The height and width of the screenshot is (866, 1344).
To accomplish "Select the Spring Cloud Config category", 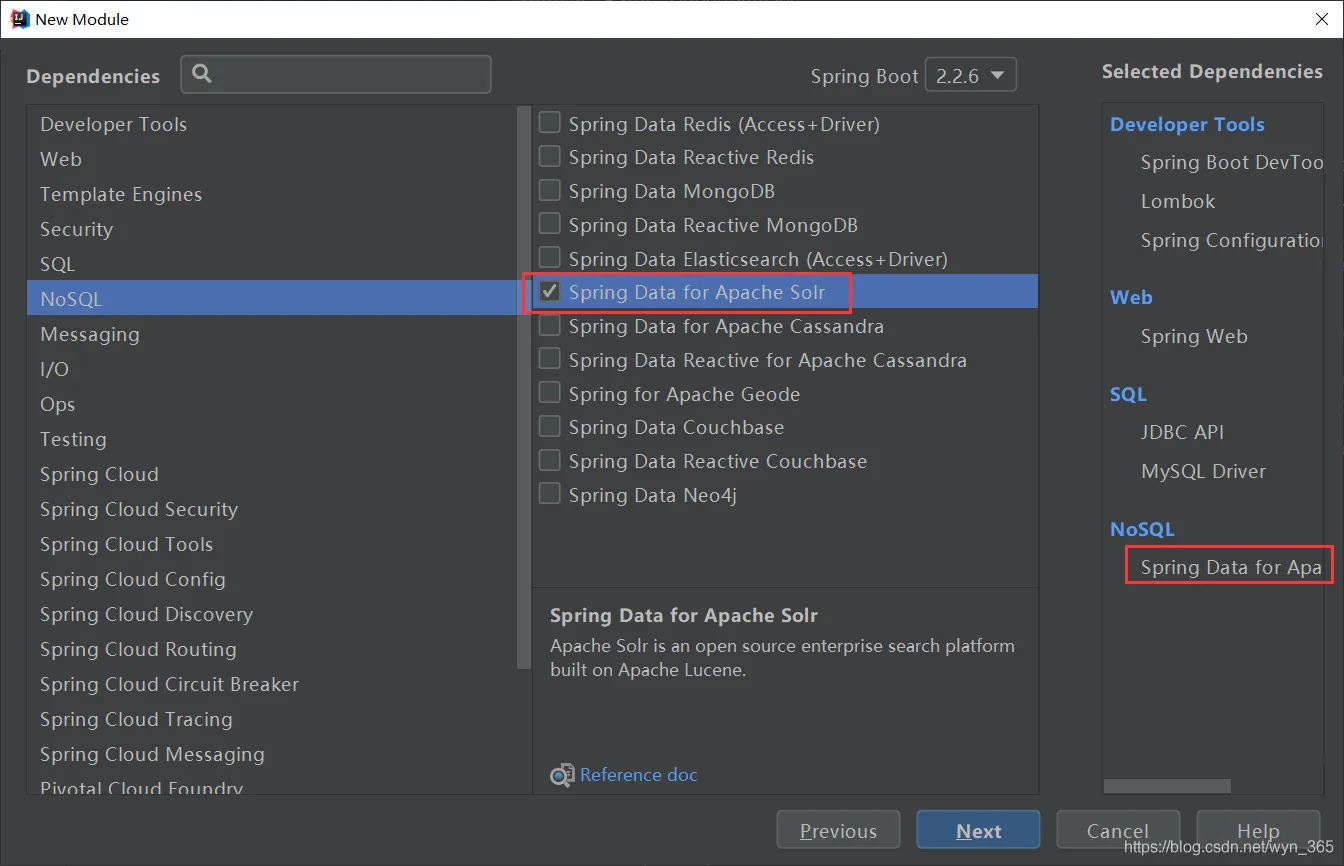I will tap(272, 579).
